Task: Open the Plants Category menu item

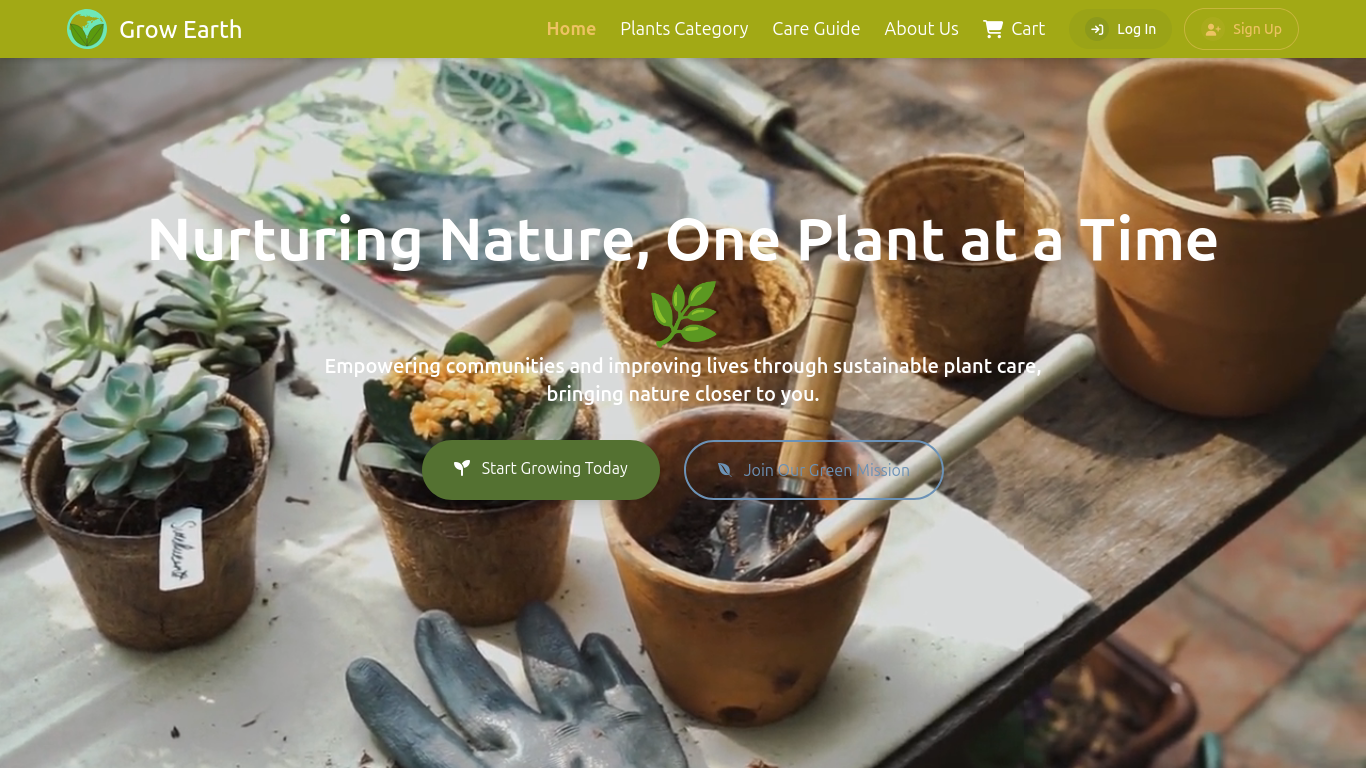Action: 684,29
